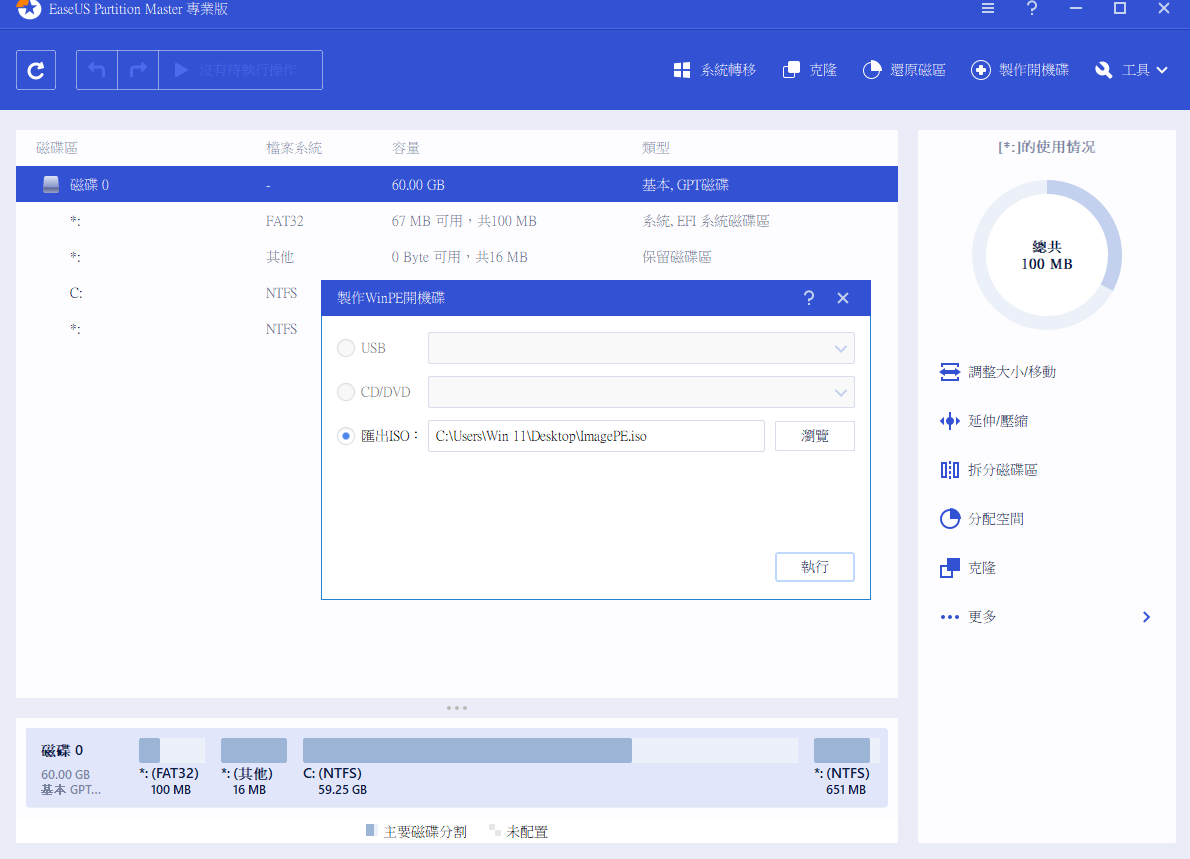Choose 拆分磁碟區 split partition action
1190x859 pixels.
click(x=988, y=470)
